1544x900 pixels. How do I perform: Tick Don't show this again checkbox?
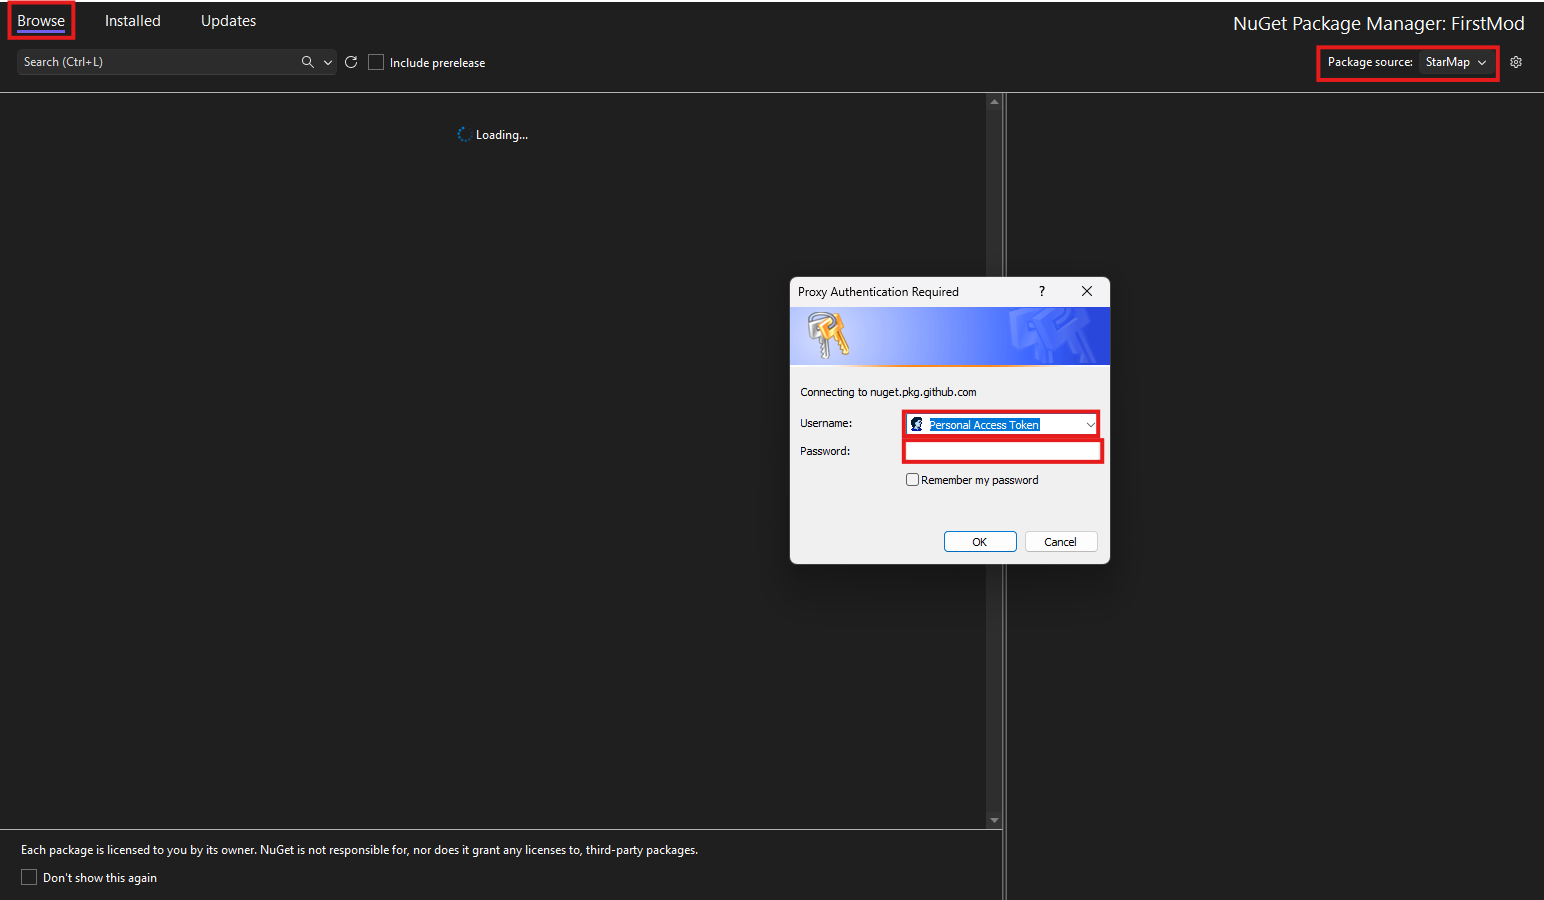pyautogui.click(x=29, y=877)
